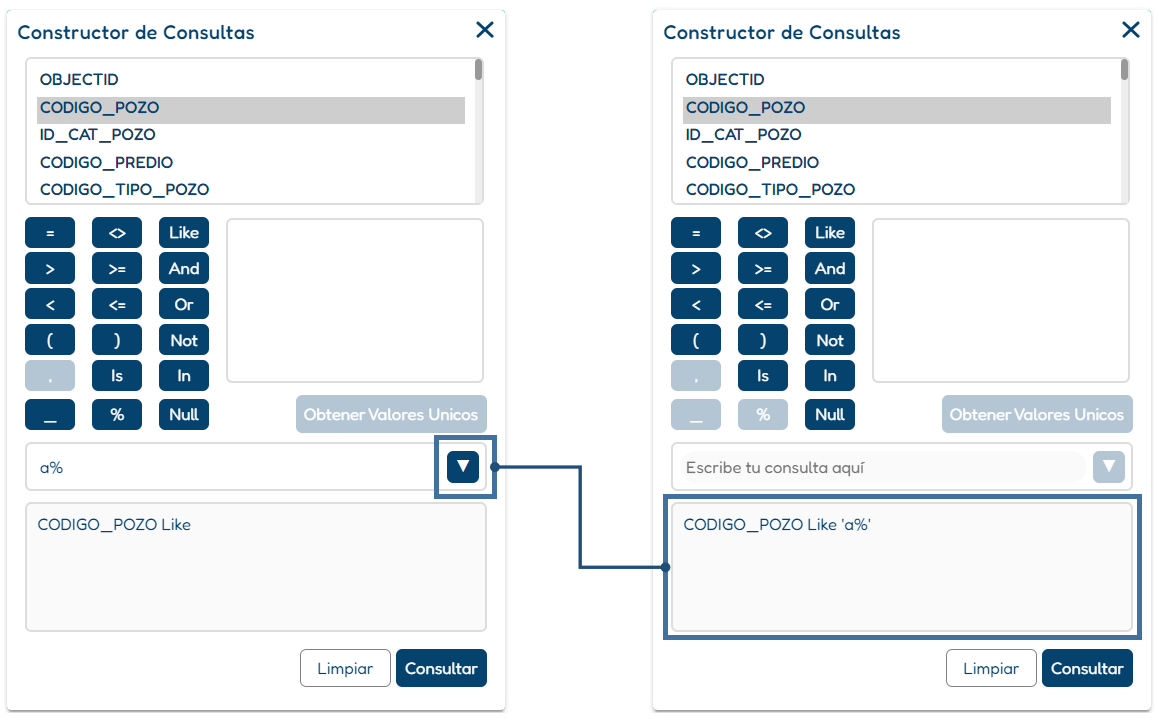Select CODIGO_PREDIO field in left list
The width and height of the screenshot is (1158, 719).
pos(106,162)
